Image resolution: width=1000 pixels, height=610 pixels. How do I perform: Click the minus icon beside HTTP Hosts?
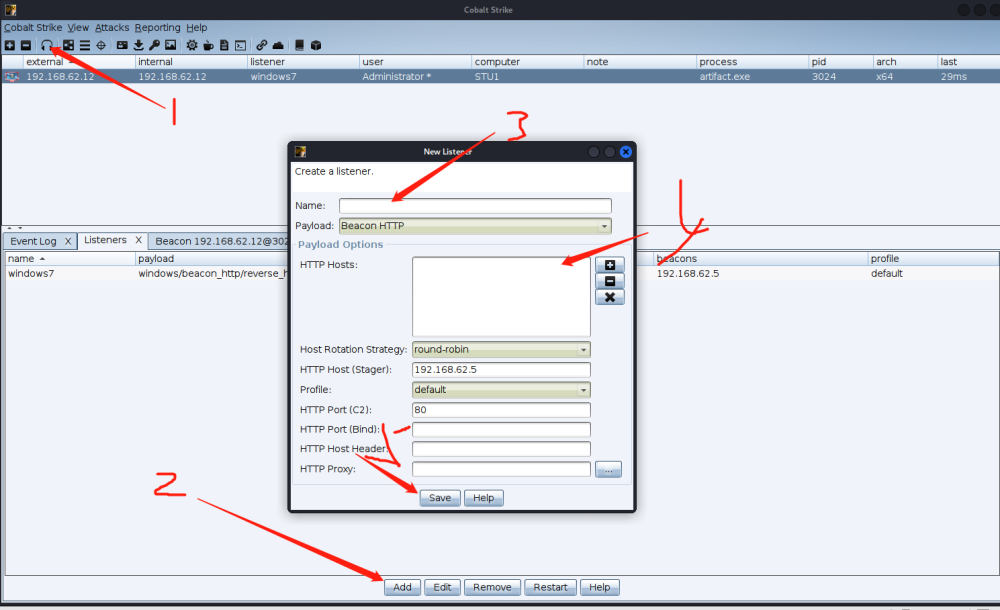610,281
